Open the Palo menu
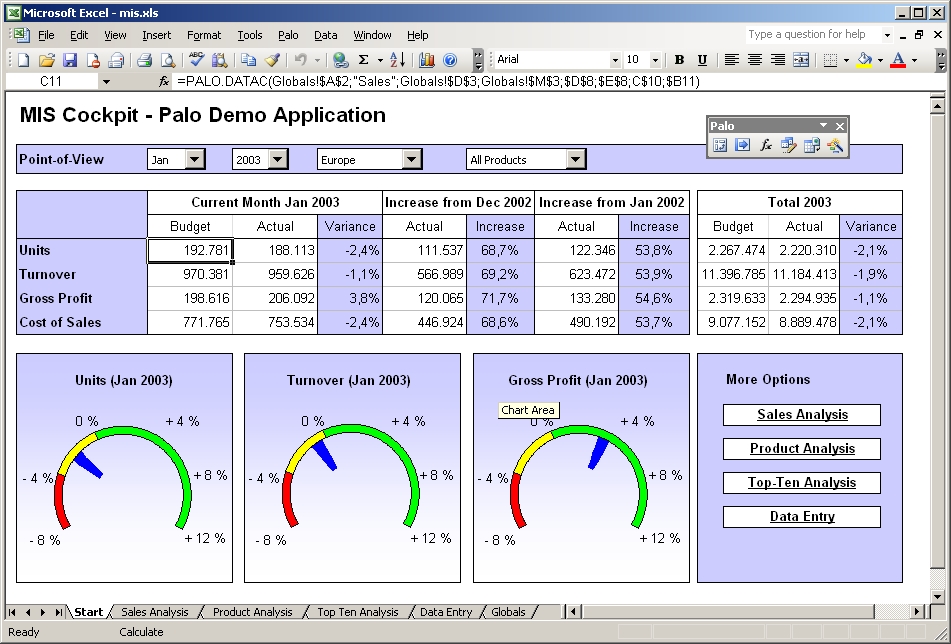The height and width of the screenshot is (644, 951). point(288,35)
